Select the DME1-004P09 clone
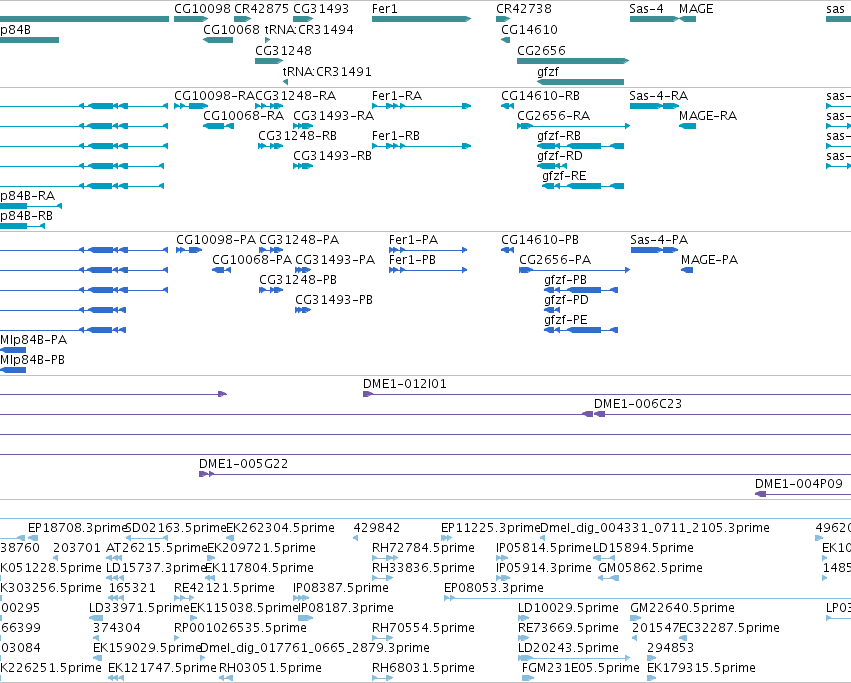Viewport: 851px width, 683px height. (x=803, y=495)
